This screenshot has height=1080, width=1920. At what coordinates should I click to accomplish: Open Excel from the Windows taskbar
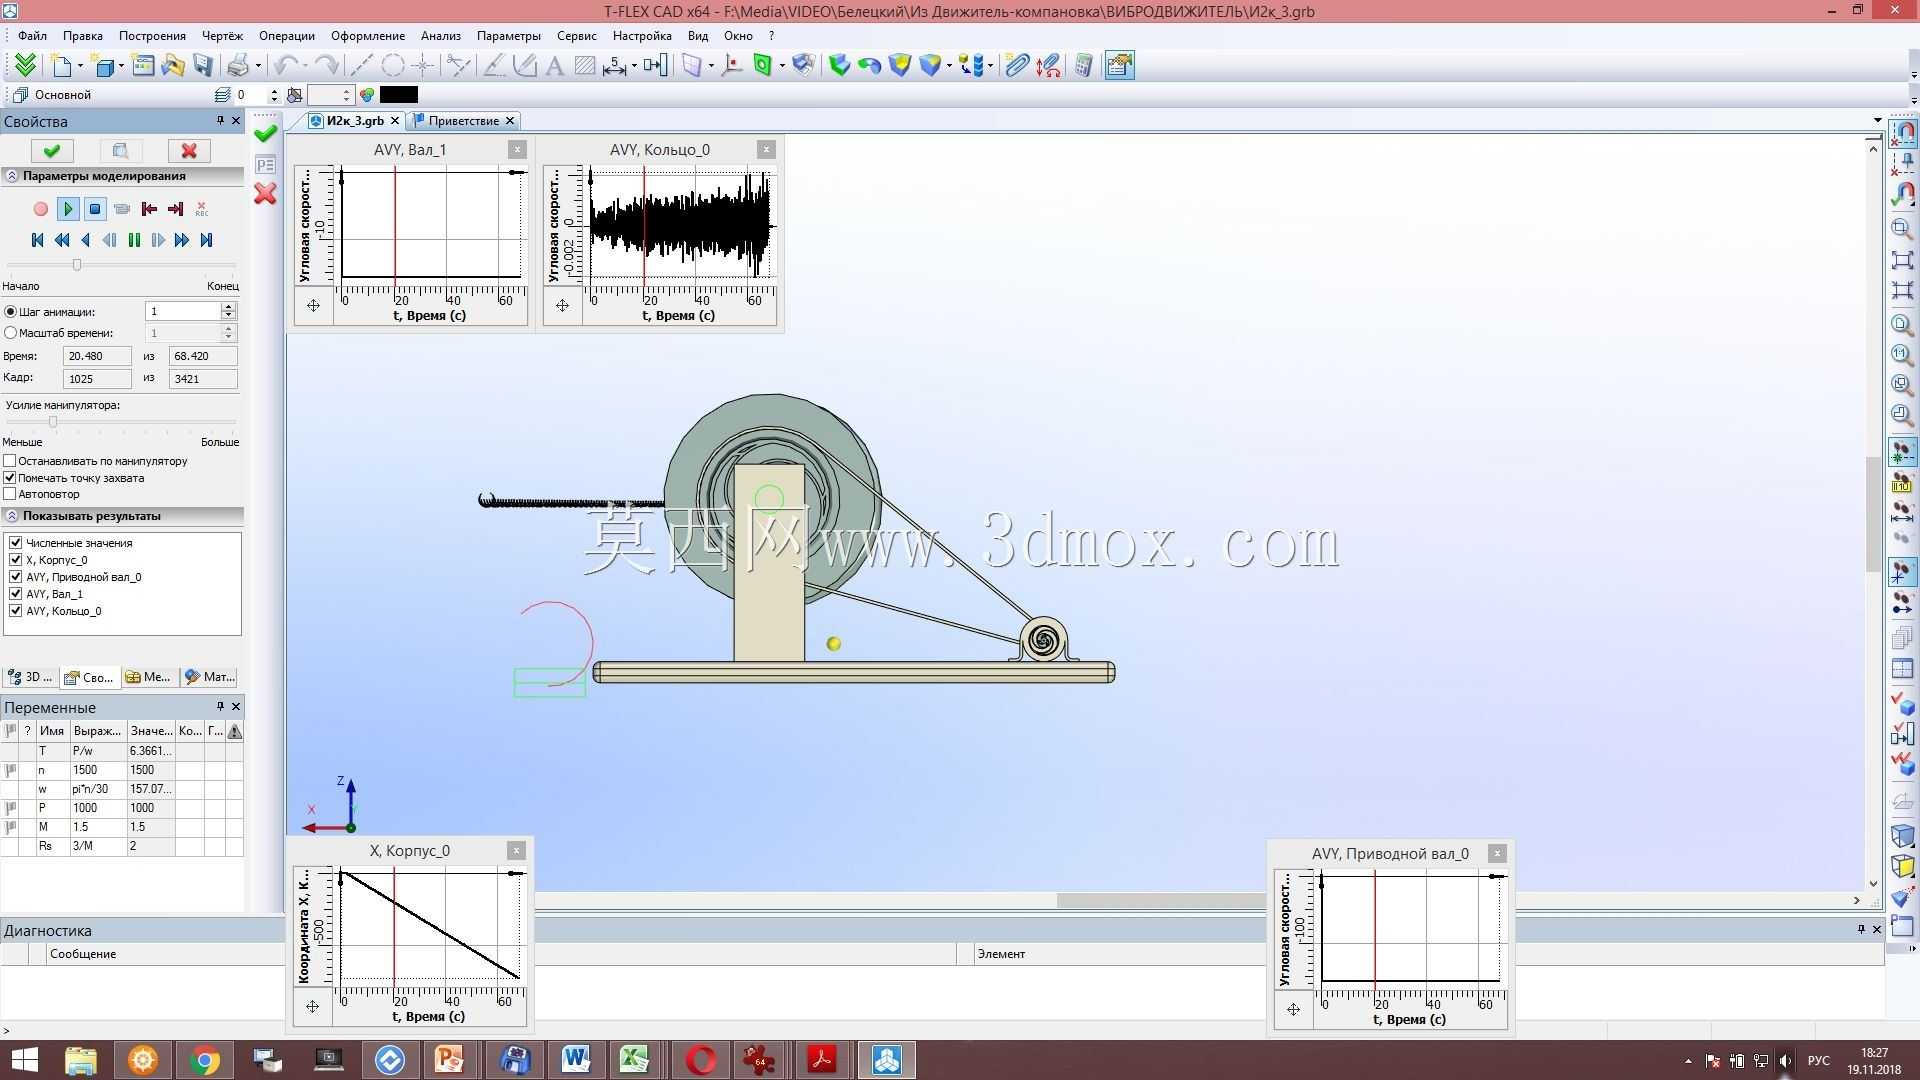pos(635,1060)
